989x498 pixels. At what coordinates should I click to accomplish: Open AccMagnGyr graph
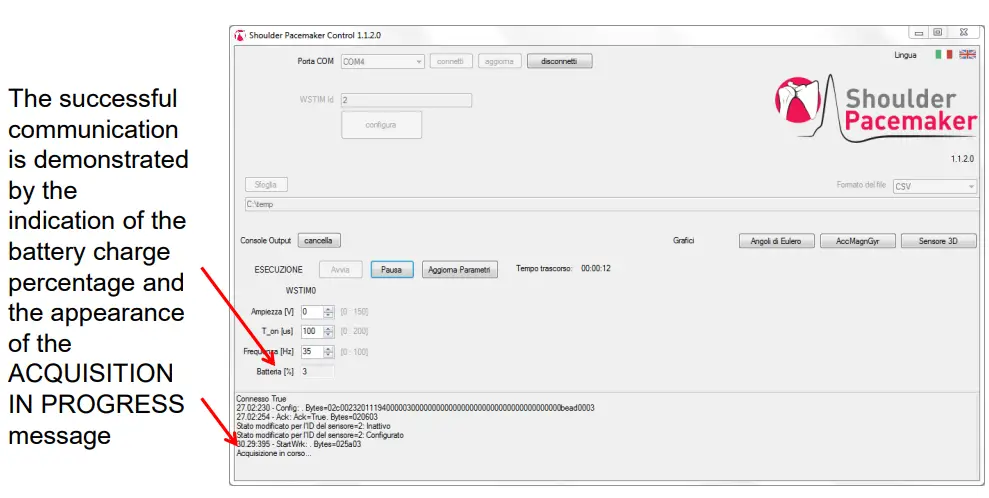tap(858, 241)
